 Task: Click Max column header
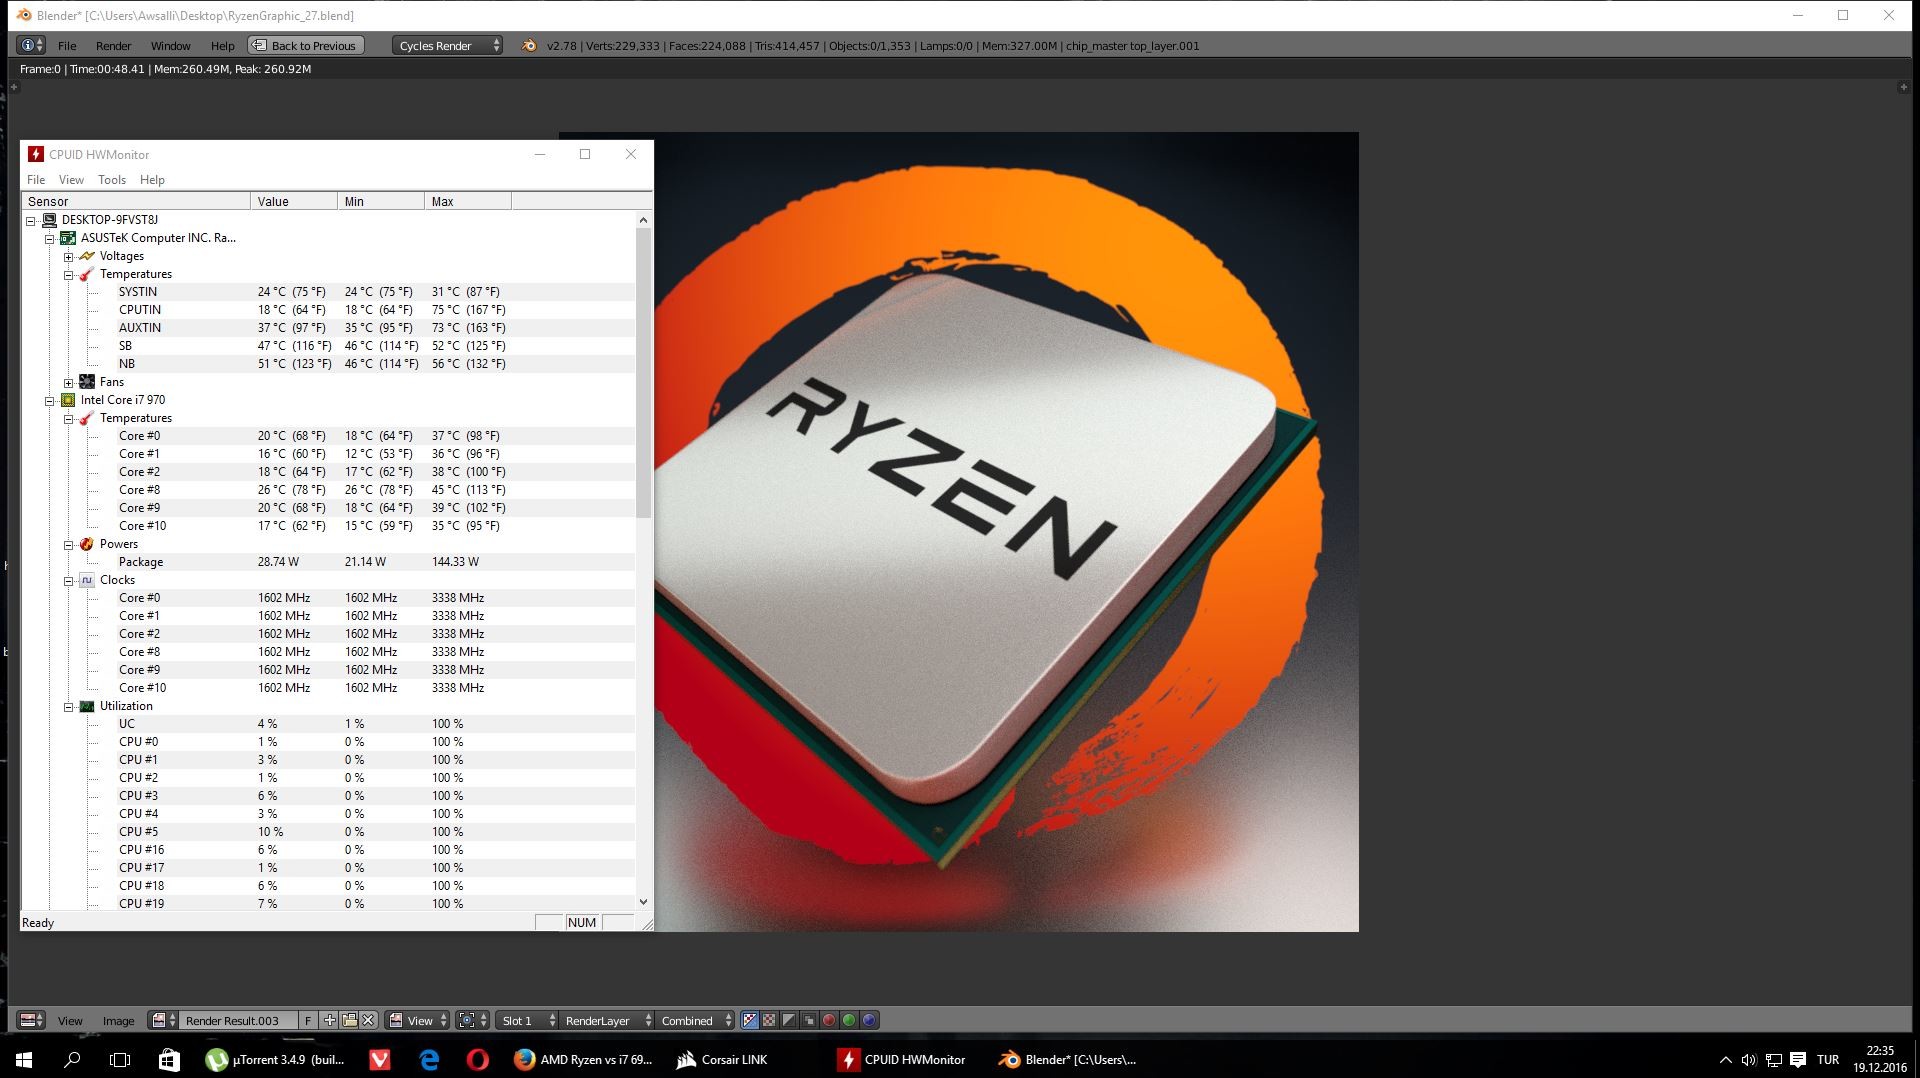[468, 201]
